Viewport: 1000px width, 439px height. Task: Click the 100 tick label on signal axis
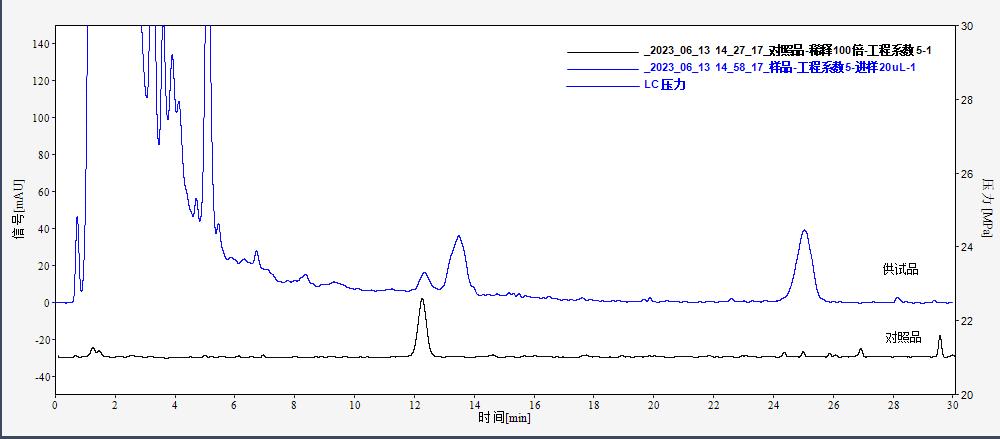(x=39, y=118)
